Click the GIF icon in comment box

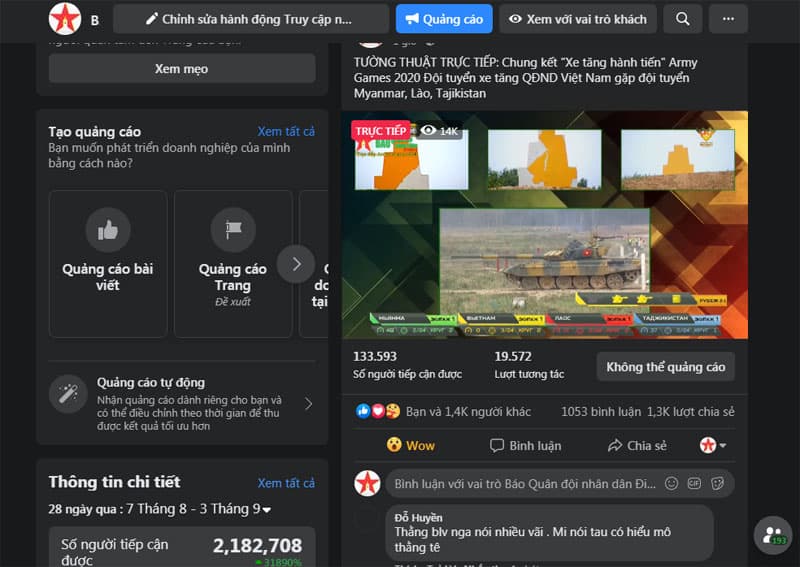pyautogui.click(x=694, y=483)
